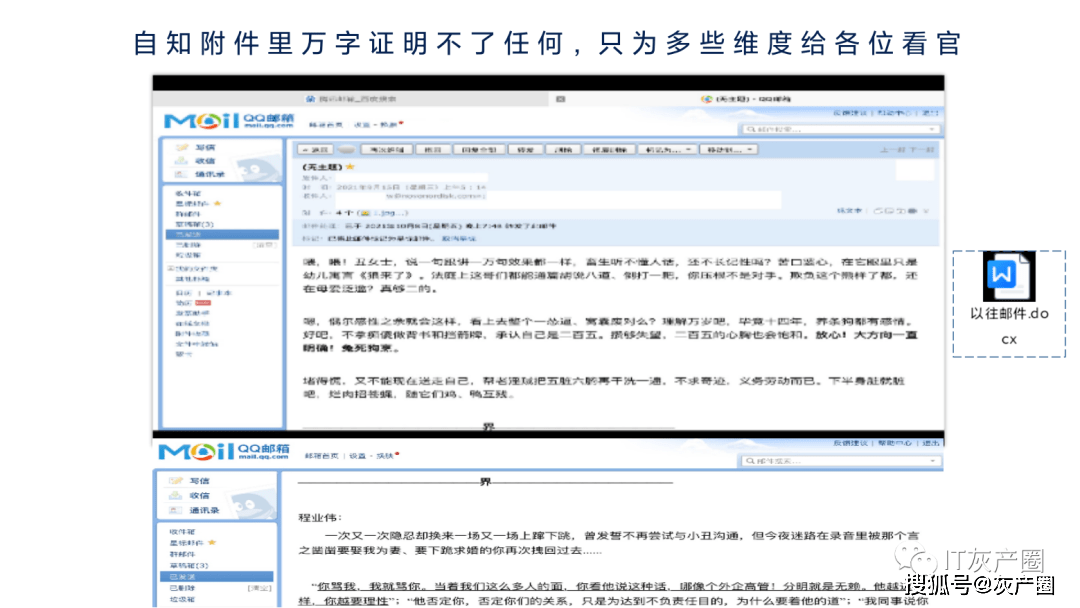The width and height of the screenshot is (1080, 608).
Task: Click [清空] beside 已删除 in upper sidebar
Action: [264, 245]
